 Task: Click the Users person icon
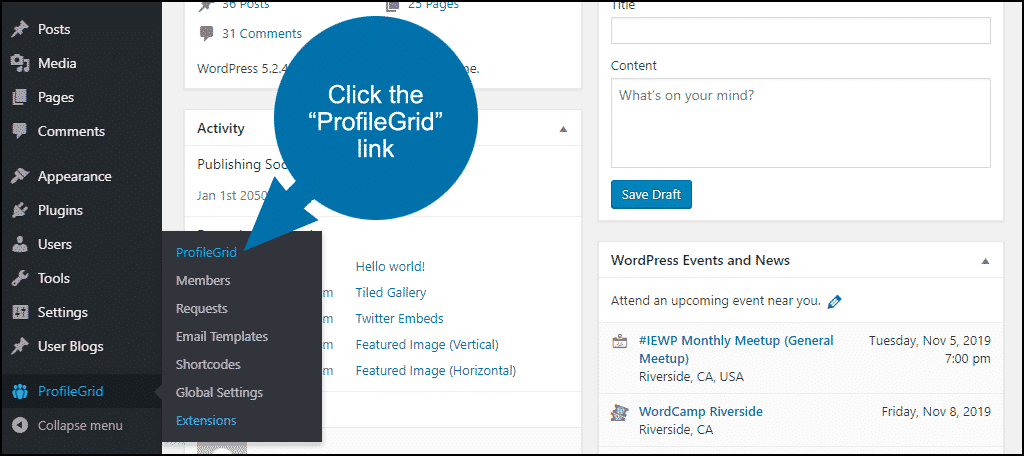(20, 244)
